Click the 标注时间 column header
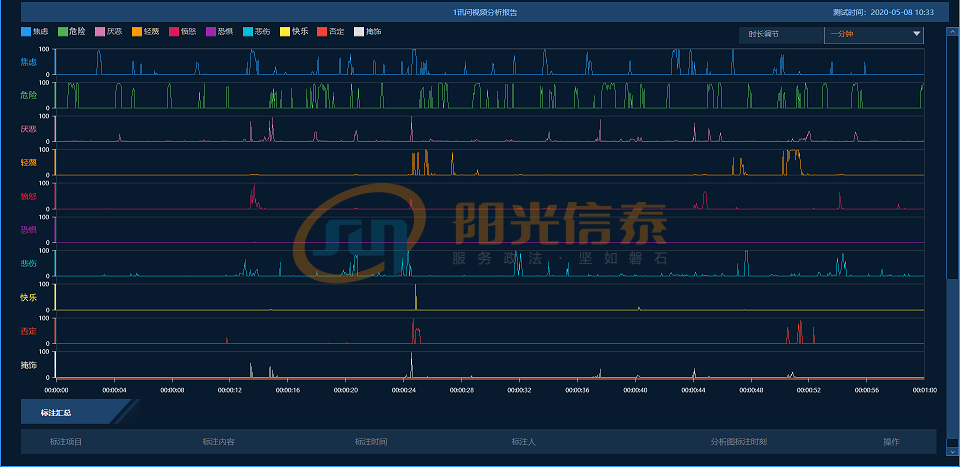Image resolution: width=960 pixels, height=467 pixels. [x=371, y=442]
